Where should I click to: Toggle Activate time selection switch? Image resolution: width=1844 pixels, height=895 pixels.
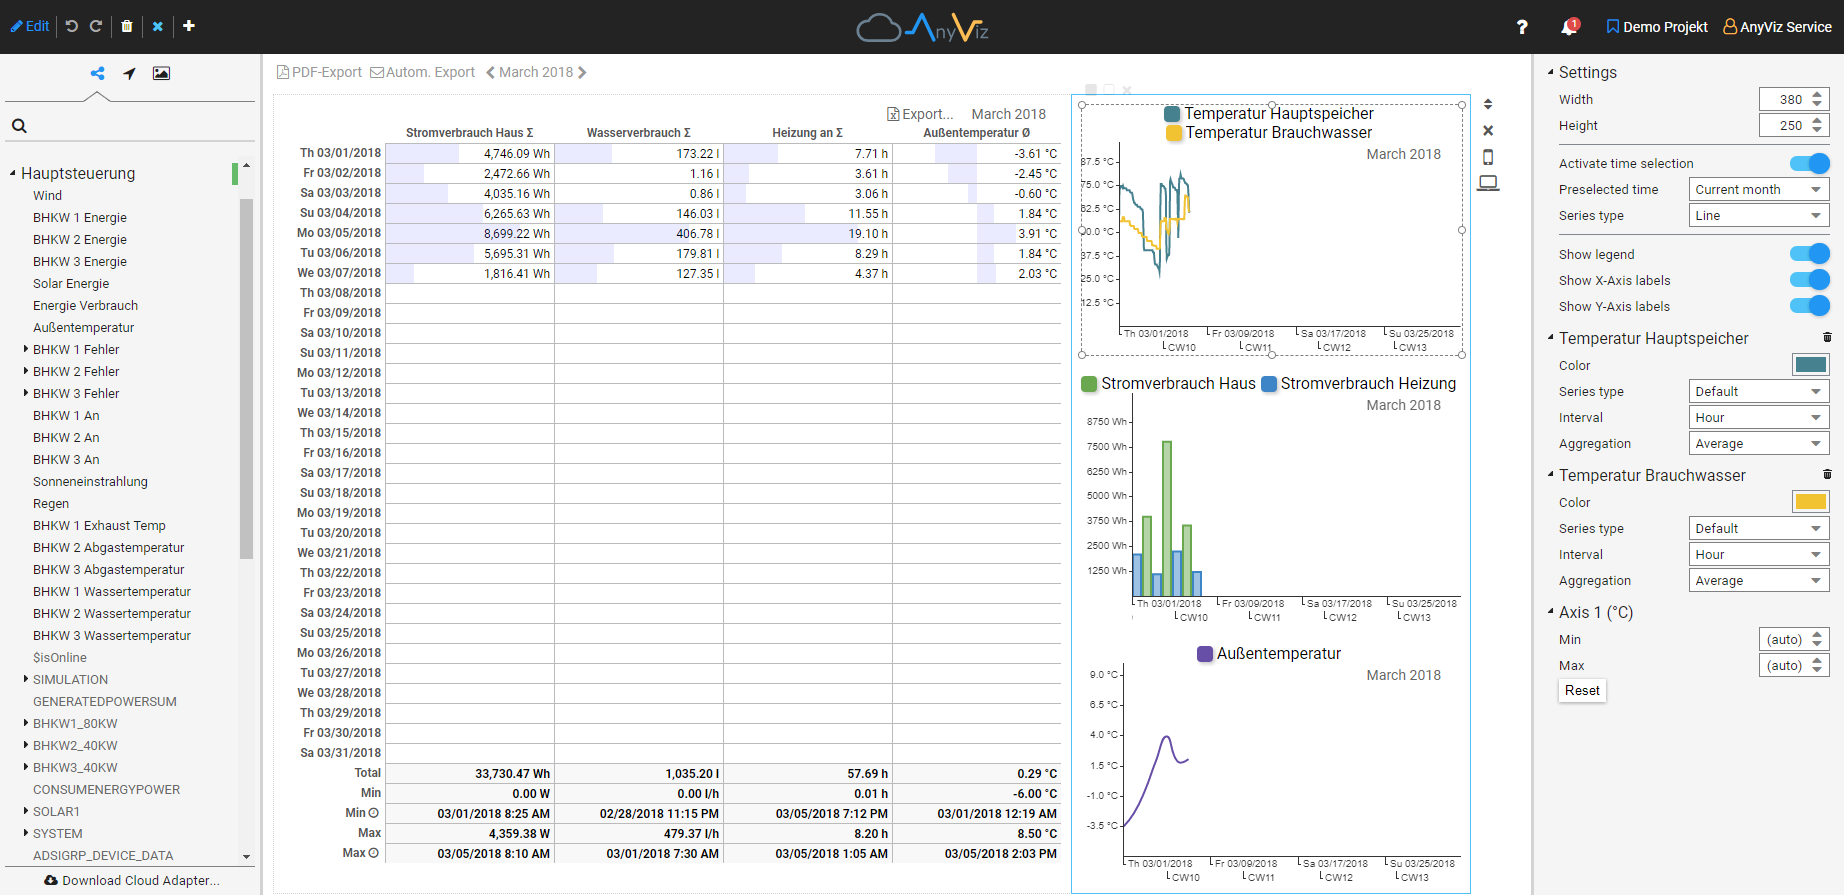pos(1809,163)
